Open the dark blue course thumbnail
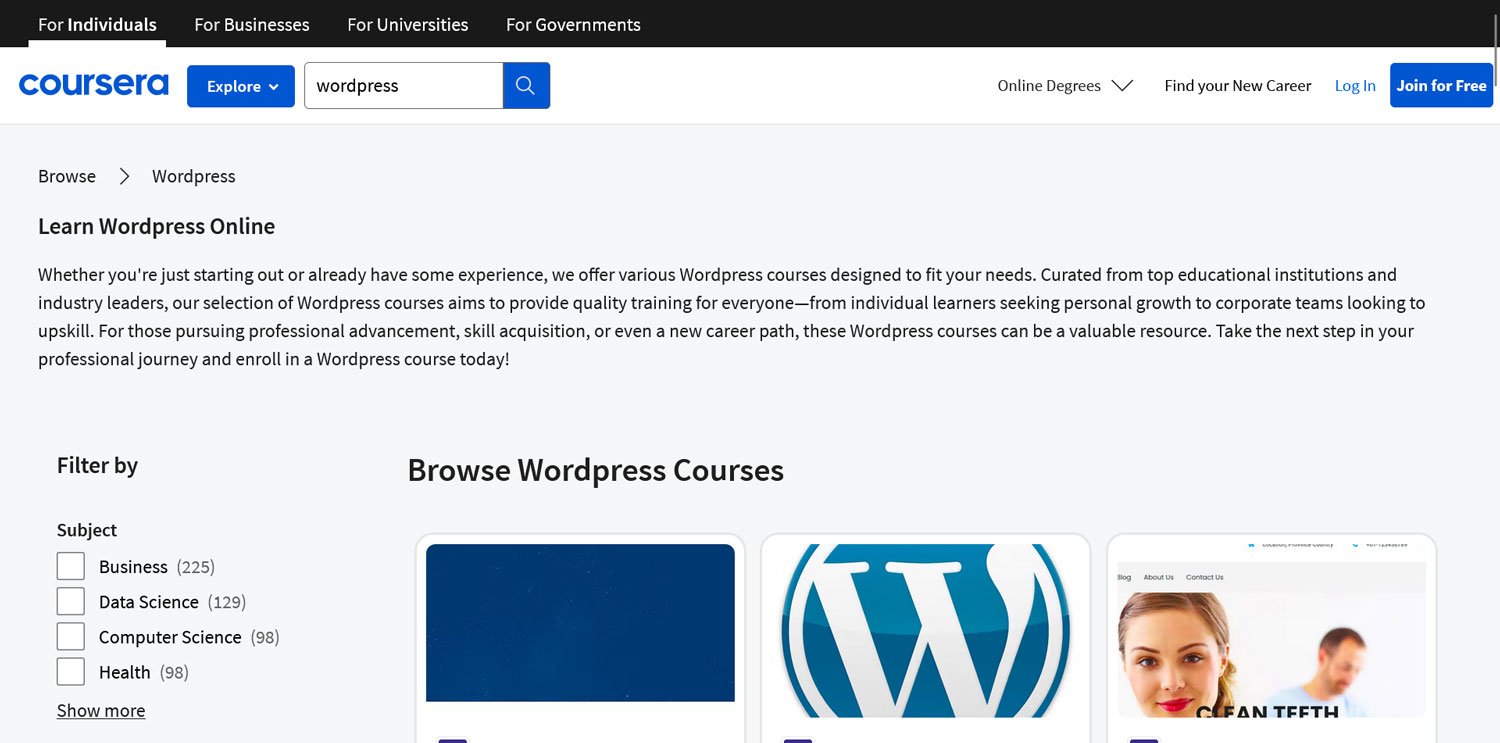This screenshot has width=1500, height=743. pyautogui.click(x=580, y=622)
